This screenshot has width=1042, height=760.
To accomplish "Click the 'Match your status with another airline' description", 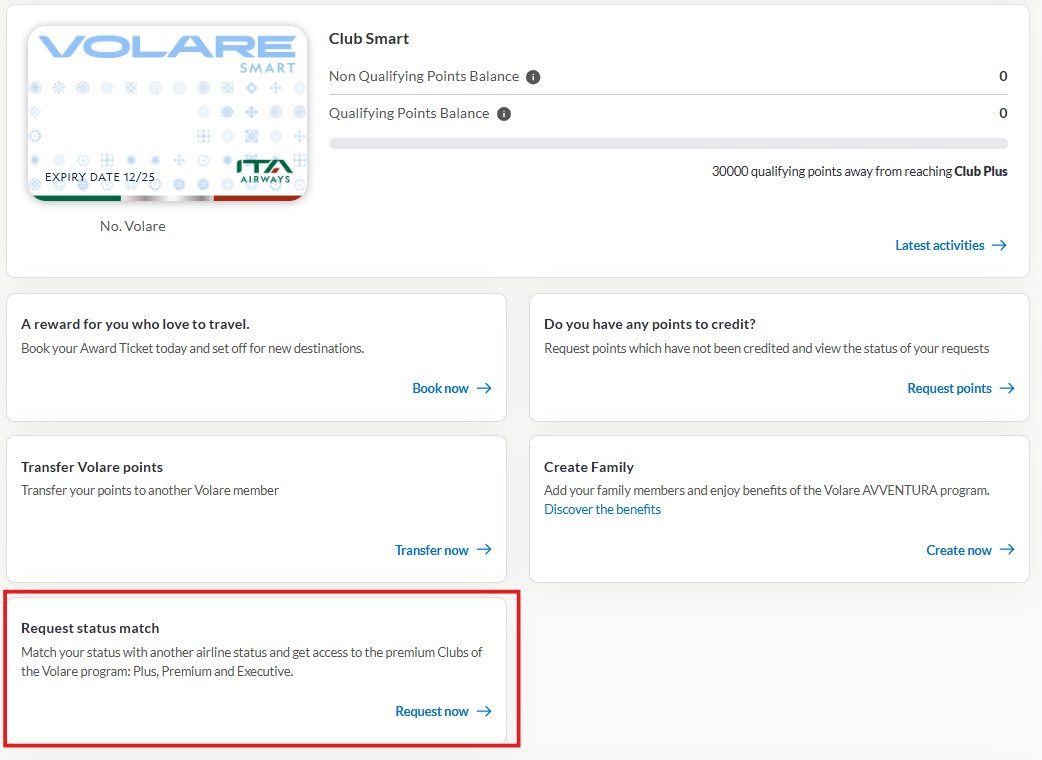I will point(252,662).
